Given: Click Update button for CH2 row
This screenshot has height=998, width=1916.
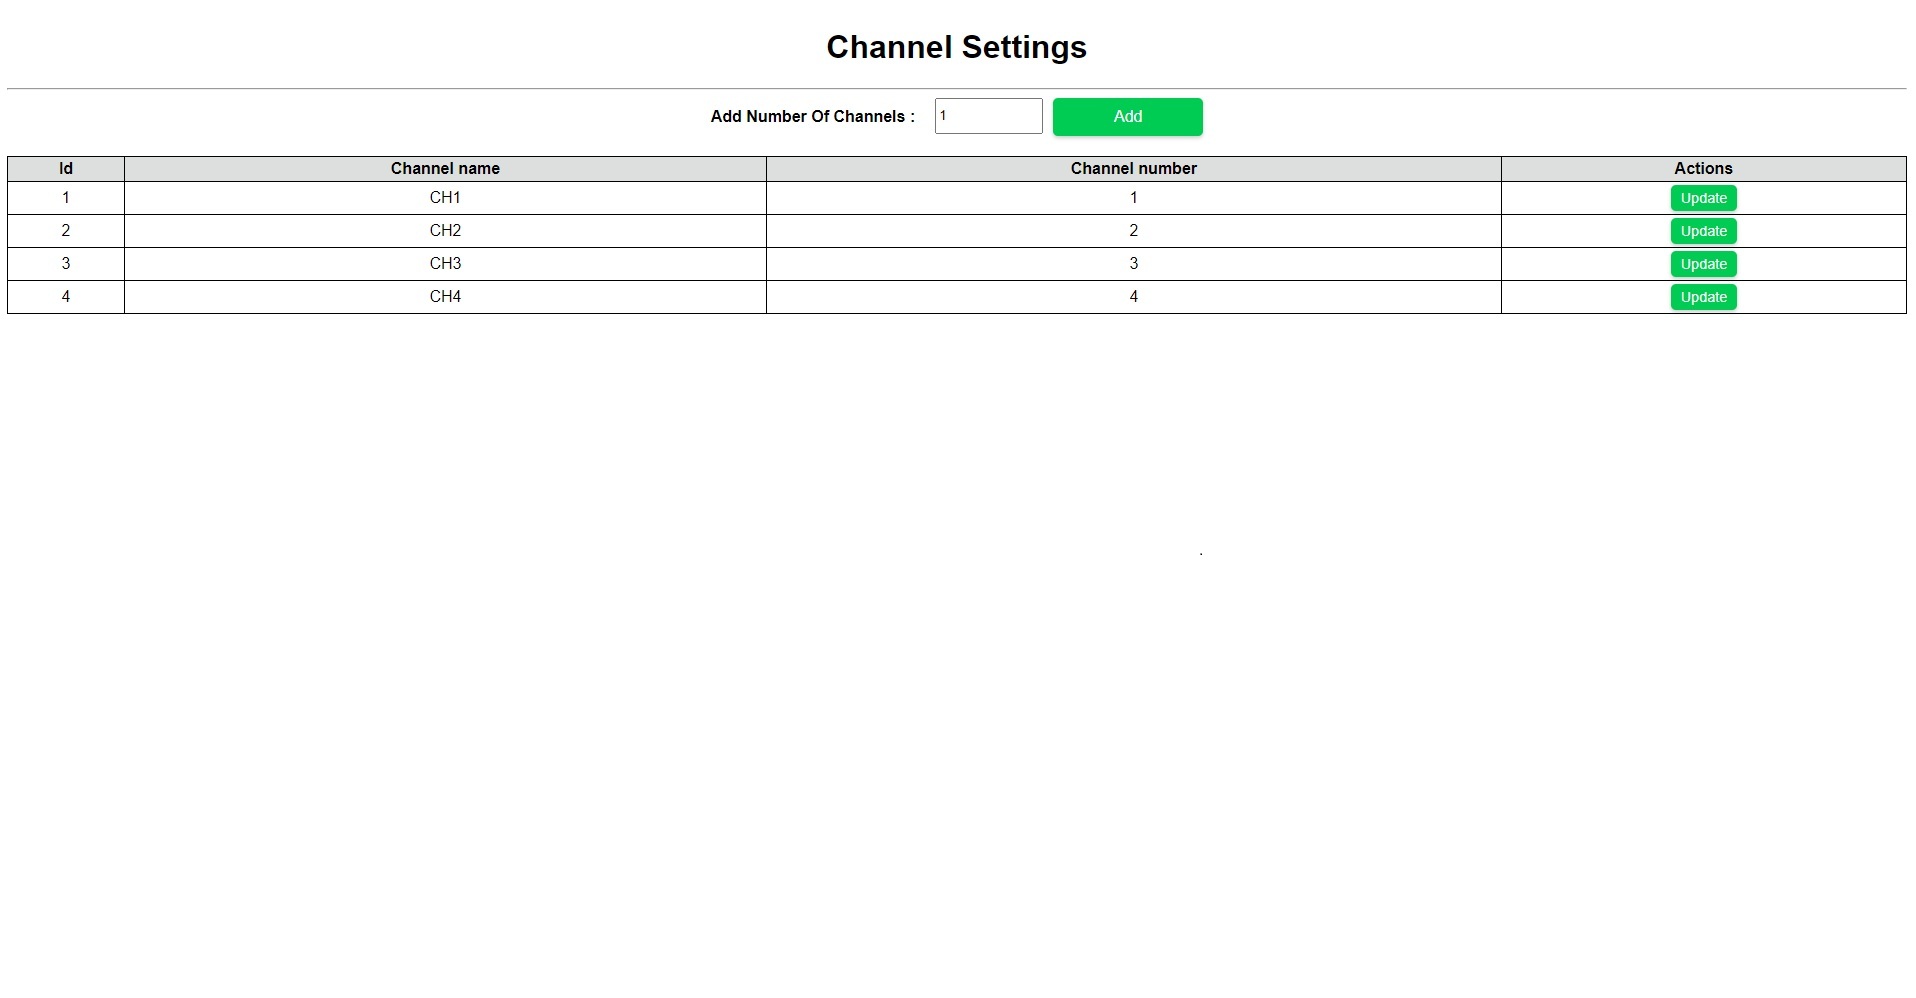Looking at the screenshot, I should [1703, 231].
